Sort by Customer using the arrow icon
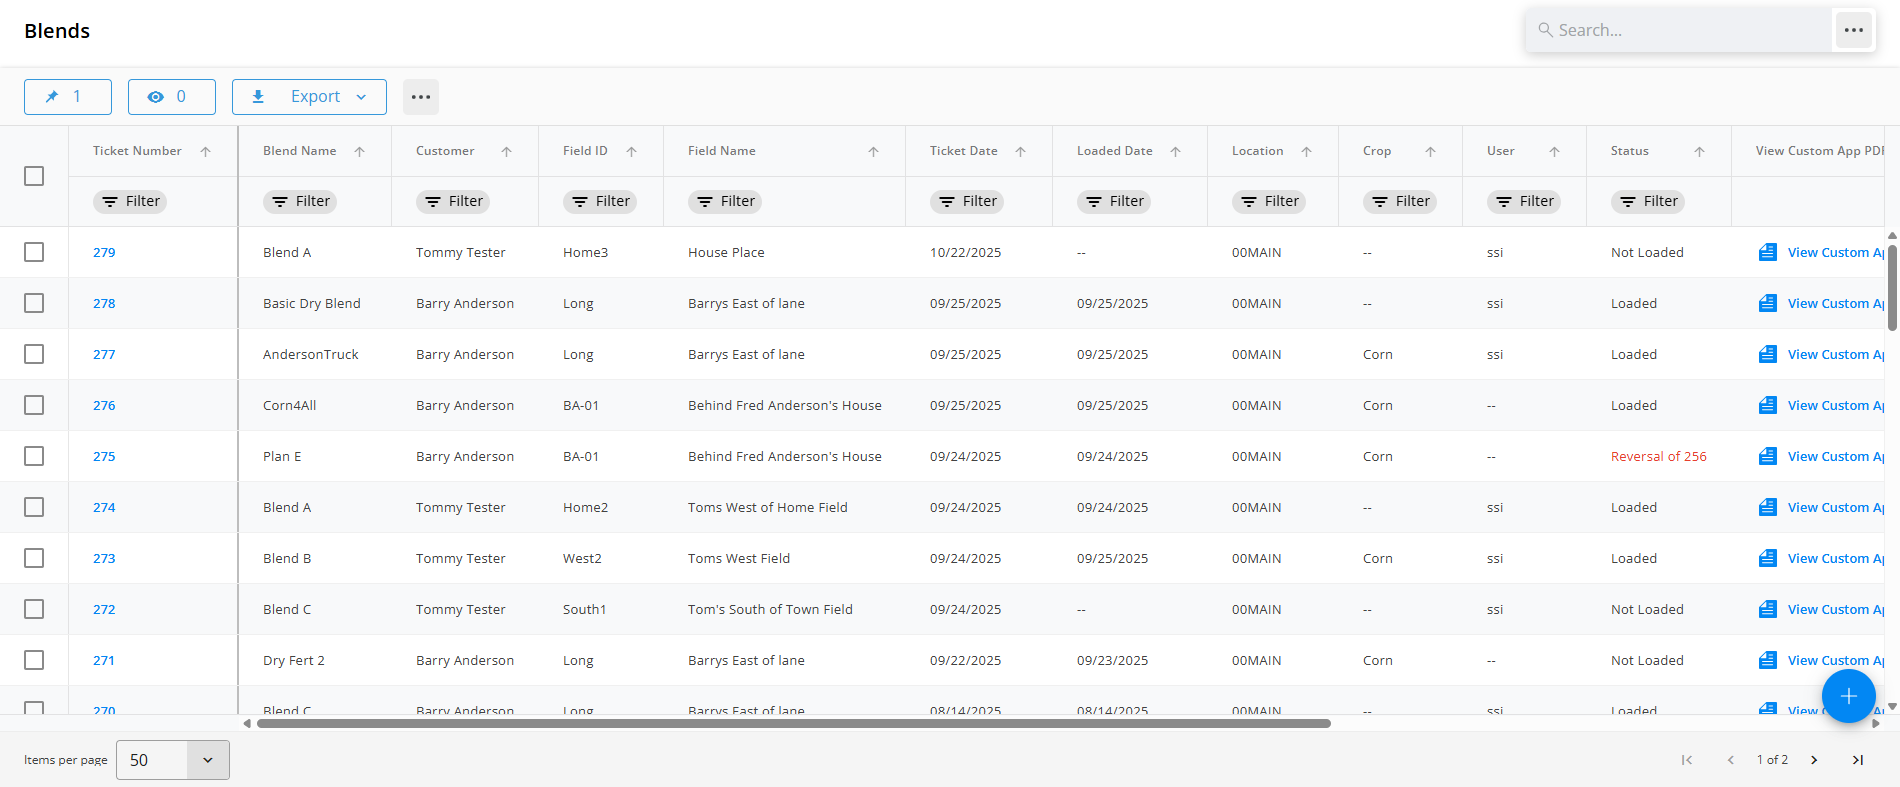Viewport: 1900px width, 787px height. click(x=506, y=152)
